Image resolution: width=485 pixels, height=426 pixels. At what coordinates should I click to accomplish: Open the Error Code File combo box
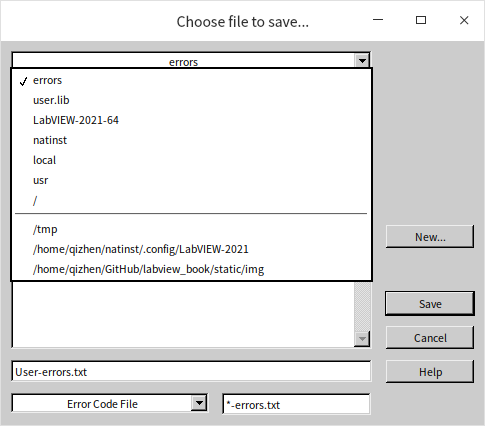pyautogui.click(x=109, y=403)
